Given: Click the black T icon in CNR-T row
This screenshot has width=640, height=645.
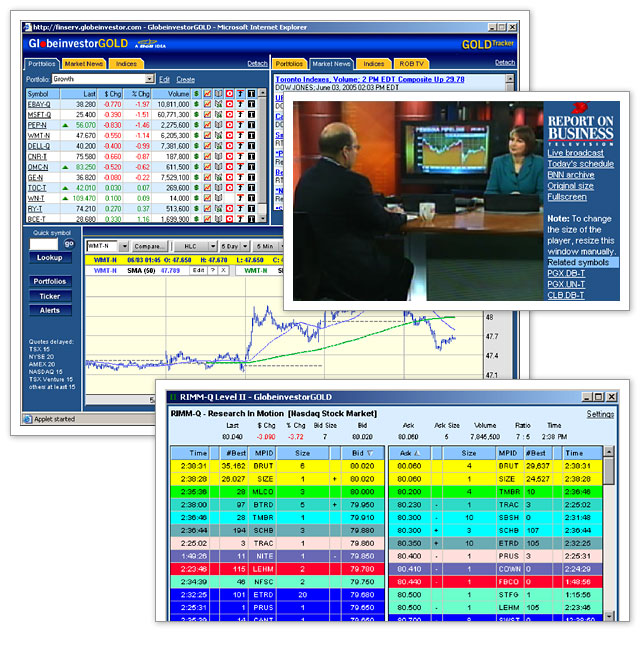Looking at the screenshot, I should (x=251, y=156).
